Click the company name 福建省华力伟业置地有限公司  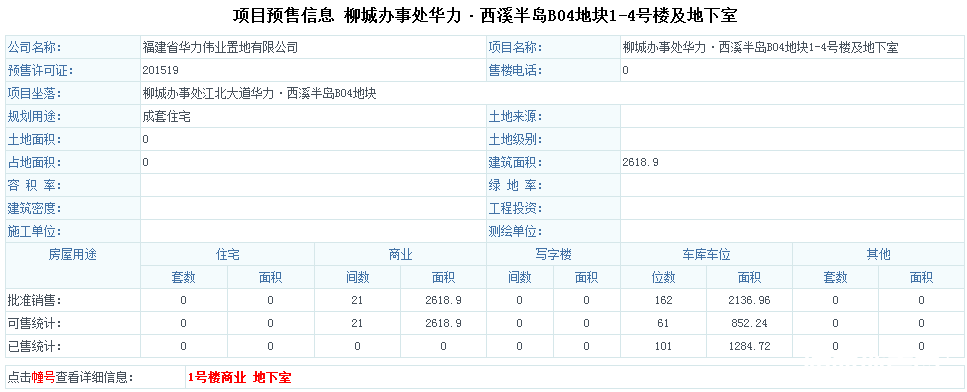pos(220,47)
